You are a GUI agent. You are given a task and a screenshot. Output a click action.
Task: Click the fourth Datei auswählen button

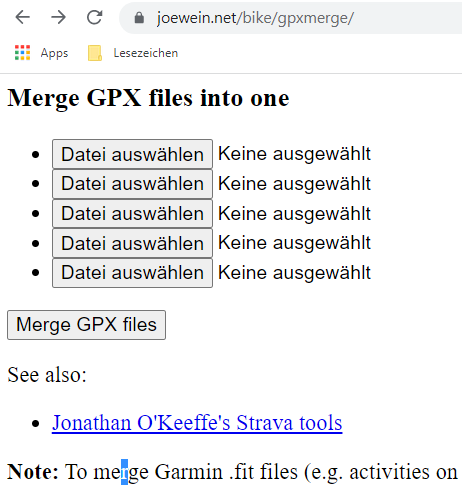132,243
